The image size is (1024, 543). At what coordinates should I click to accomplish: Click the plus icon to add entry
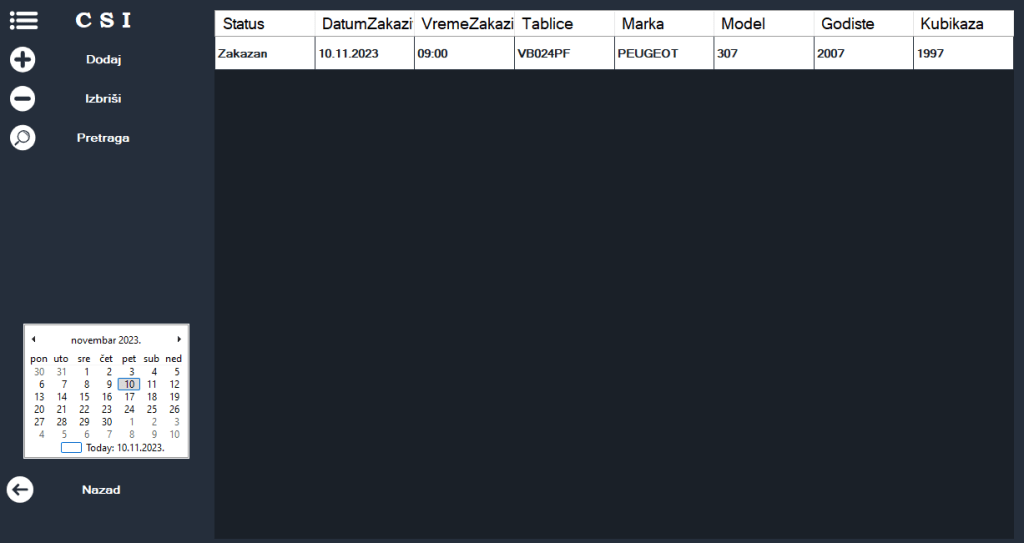(x=22, y=60)
